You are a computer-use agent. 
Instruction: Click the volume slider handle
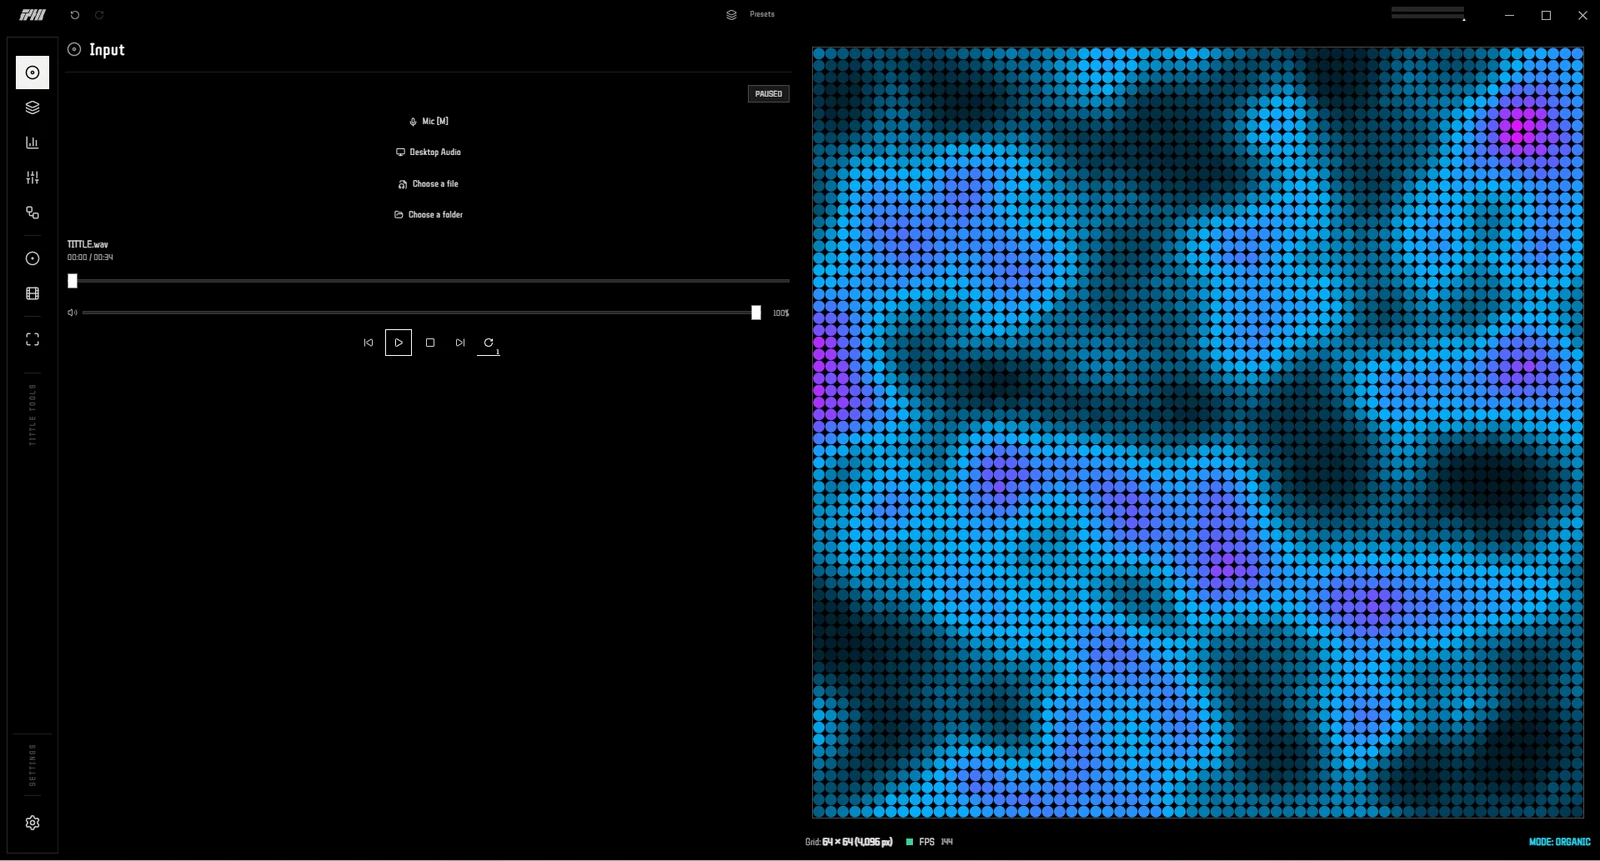coord(756,313)
